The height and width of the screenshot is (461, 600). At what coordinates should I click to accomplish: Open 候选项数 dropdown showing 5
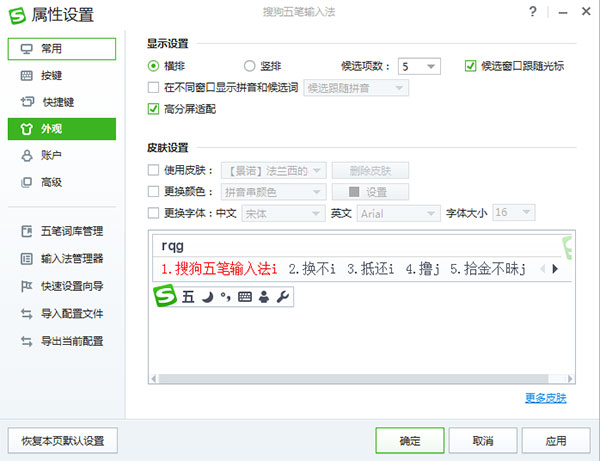coord(419,67)
